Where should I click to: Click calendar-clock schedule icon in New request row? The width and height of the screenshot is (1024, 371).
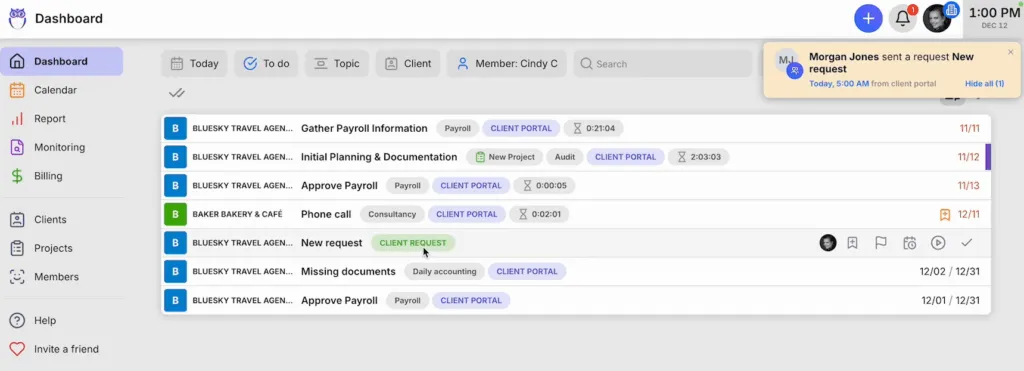click(910, 243)
